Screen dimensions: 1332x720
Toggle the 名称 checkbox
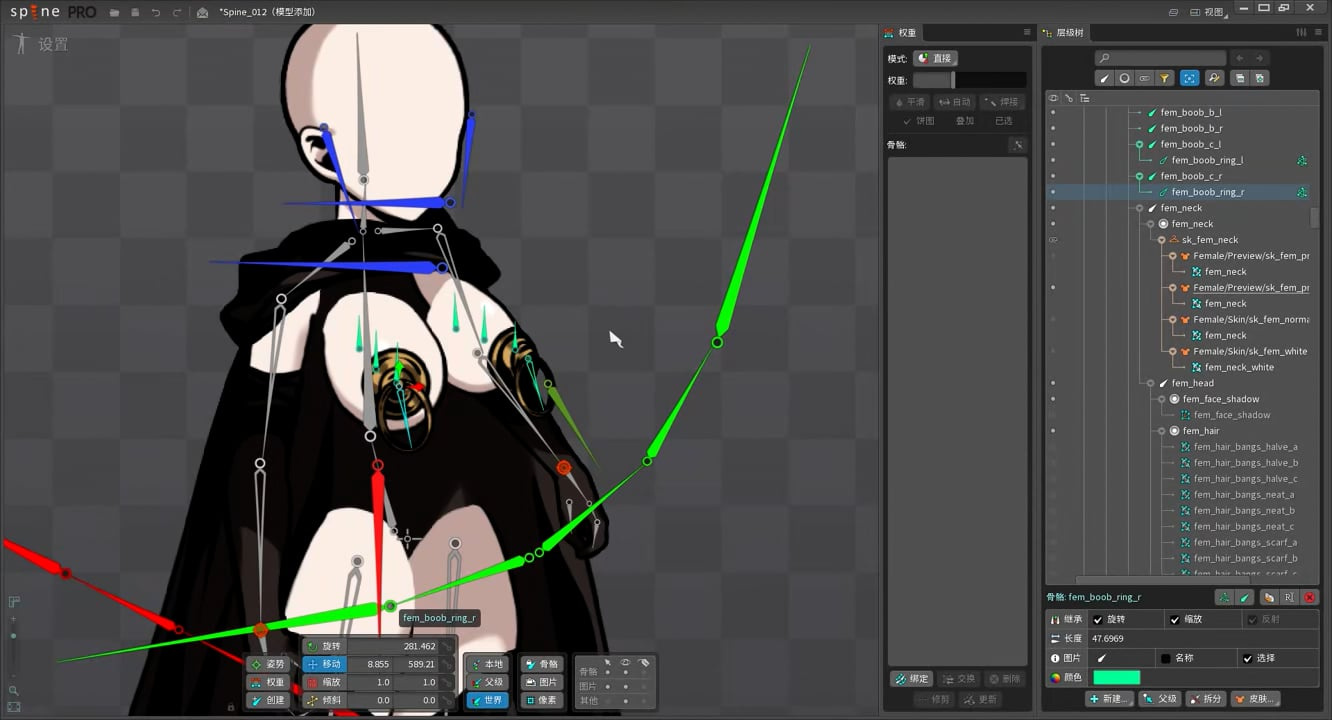1166,658
